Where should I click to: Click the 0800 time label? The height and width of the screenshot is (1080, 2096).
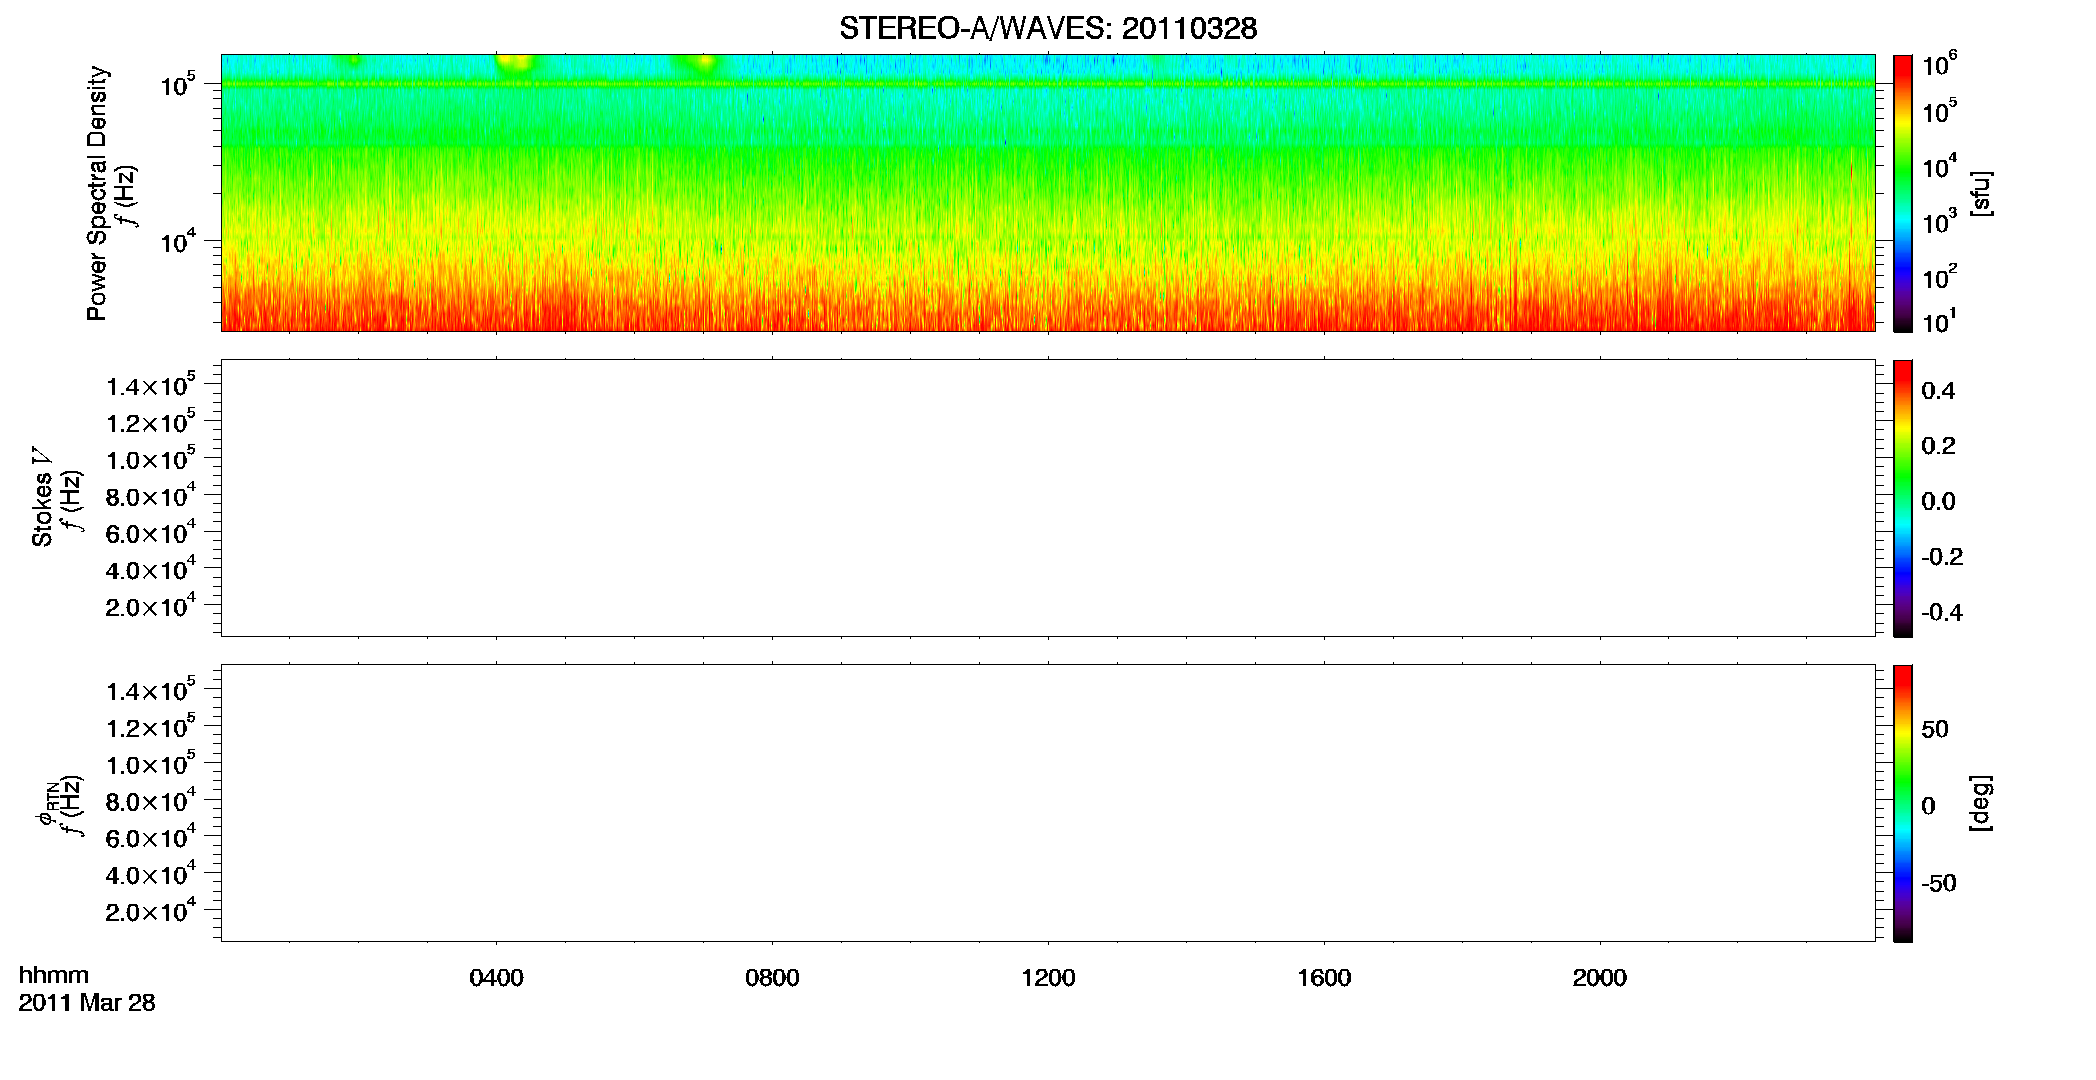pos(772,978)
